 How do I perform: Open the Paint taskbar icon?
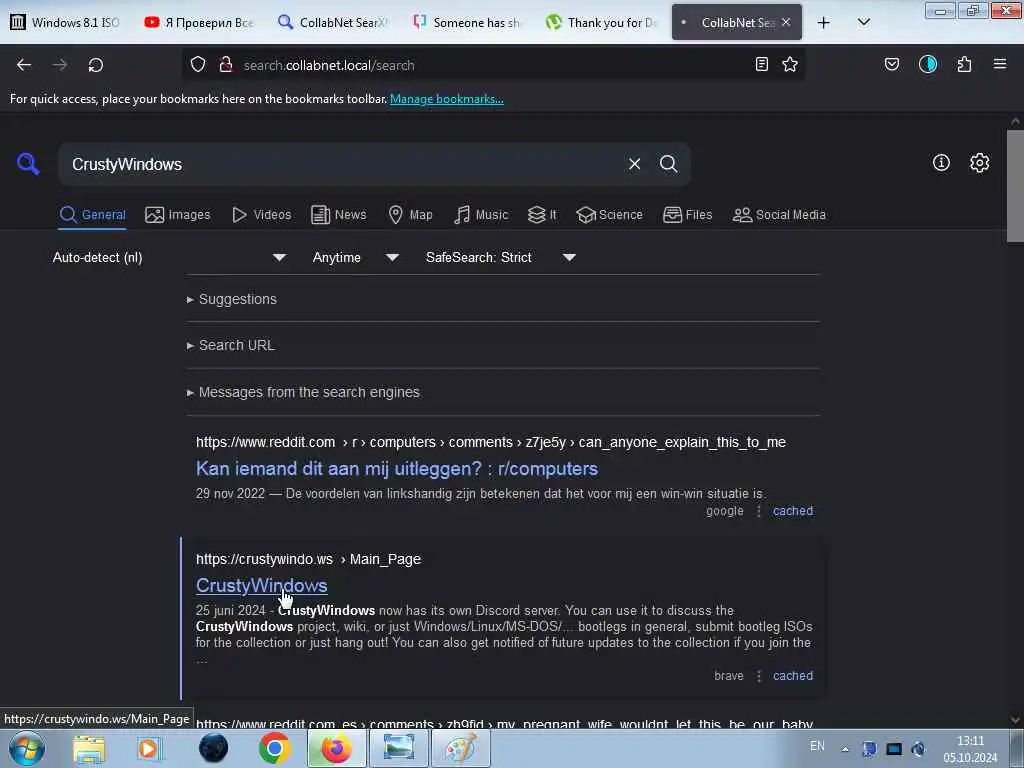click(x=460, y=748)
